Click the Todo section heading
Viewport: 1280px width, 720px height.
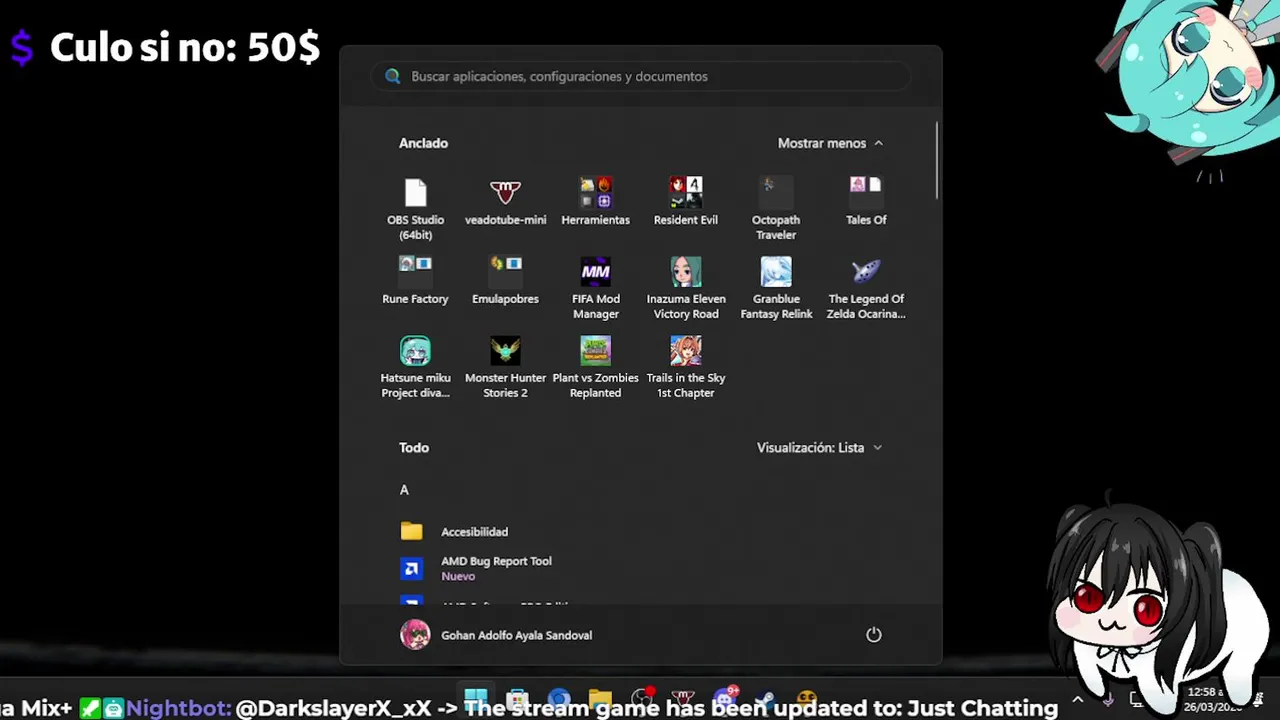pyautogui.click(x=414, y=447)
